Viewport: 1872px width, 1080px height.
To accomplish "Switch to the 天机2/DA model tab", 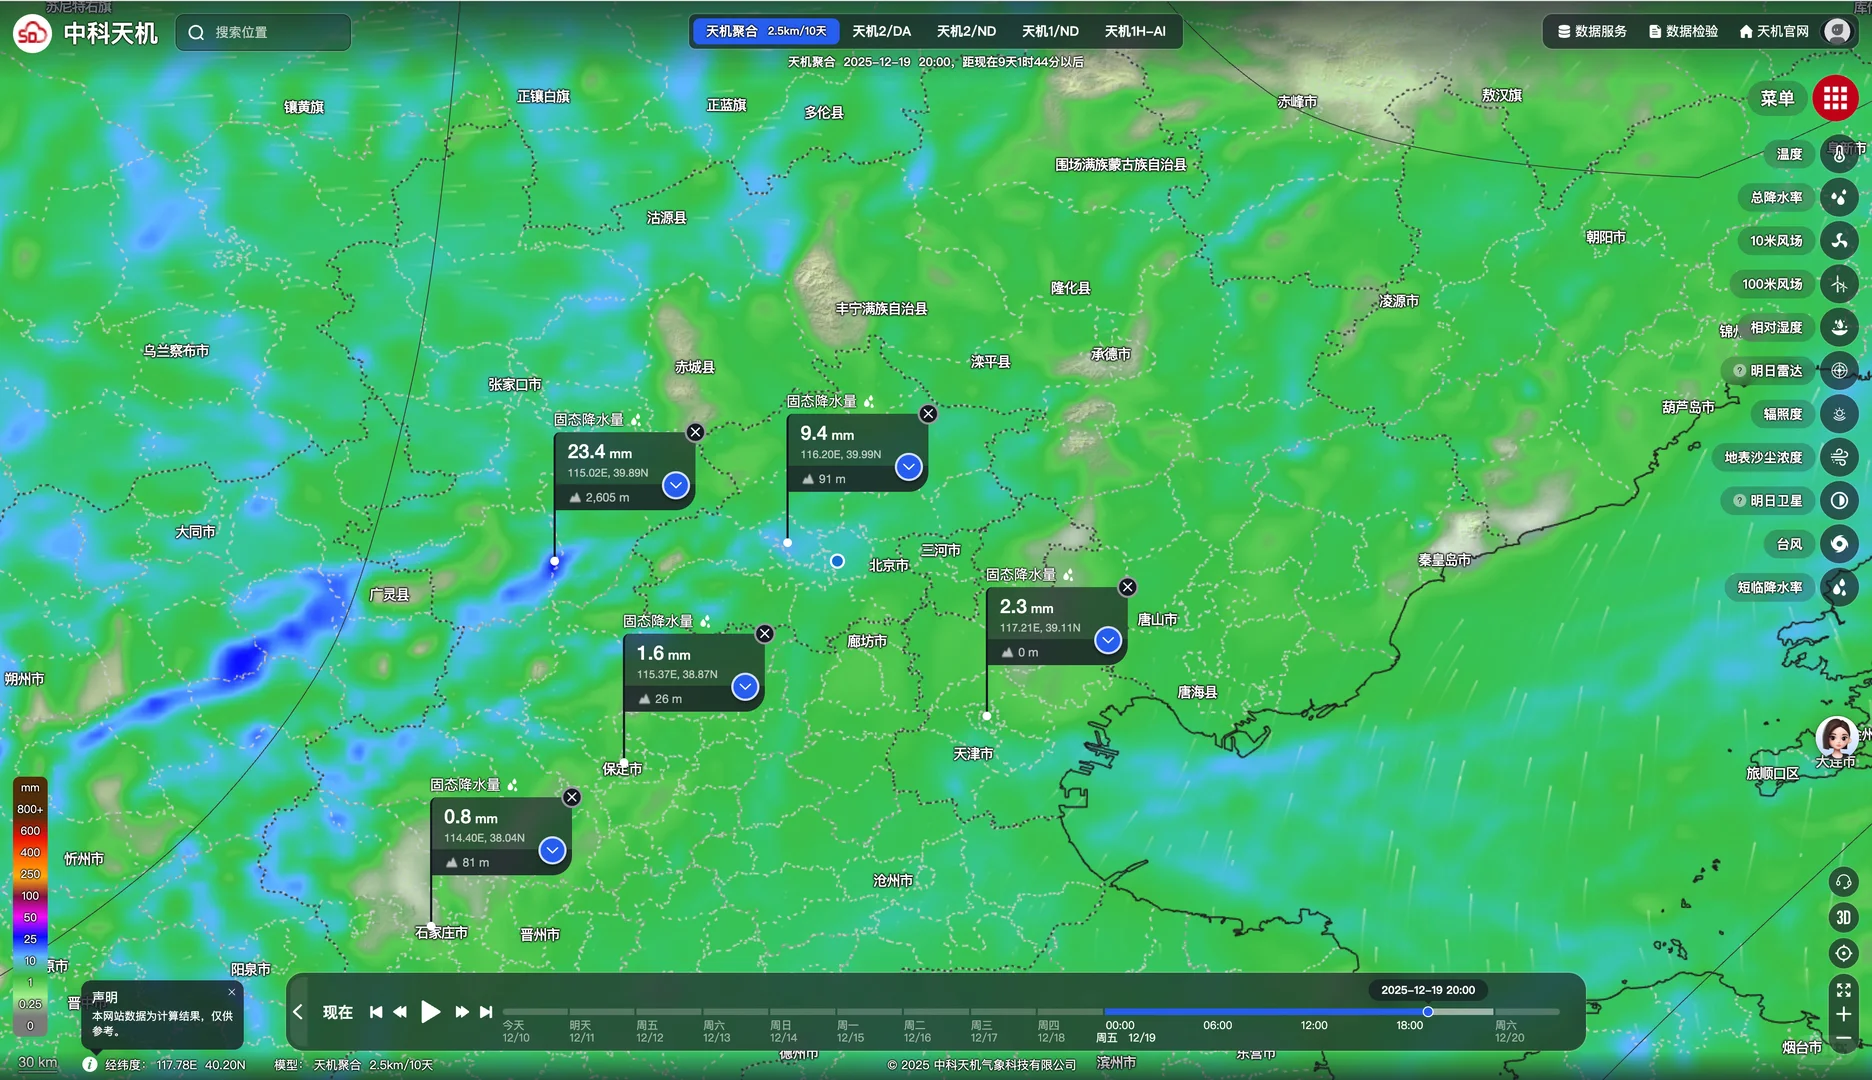I will (881, 31).
